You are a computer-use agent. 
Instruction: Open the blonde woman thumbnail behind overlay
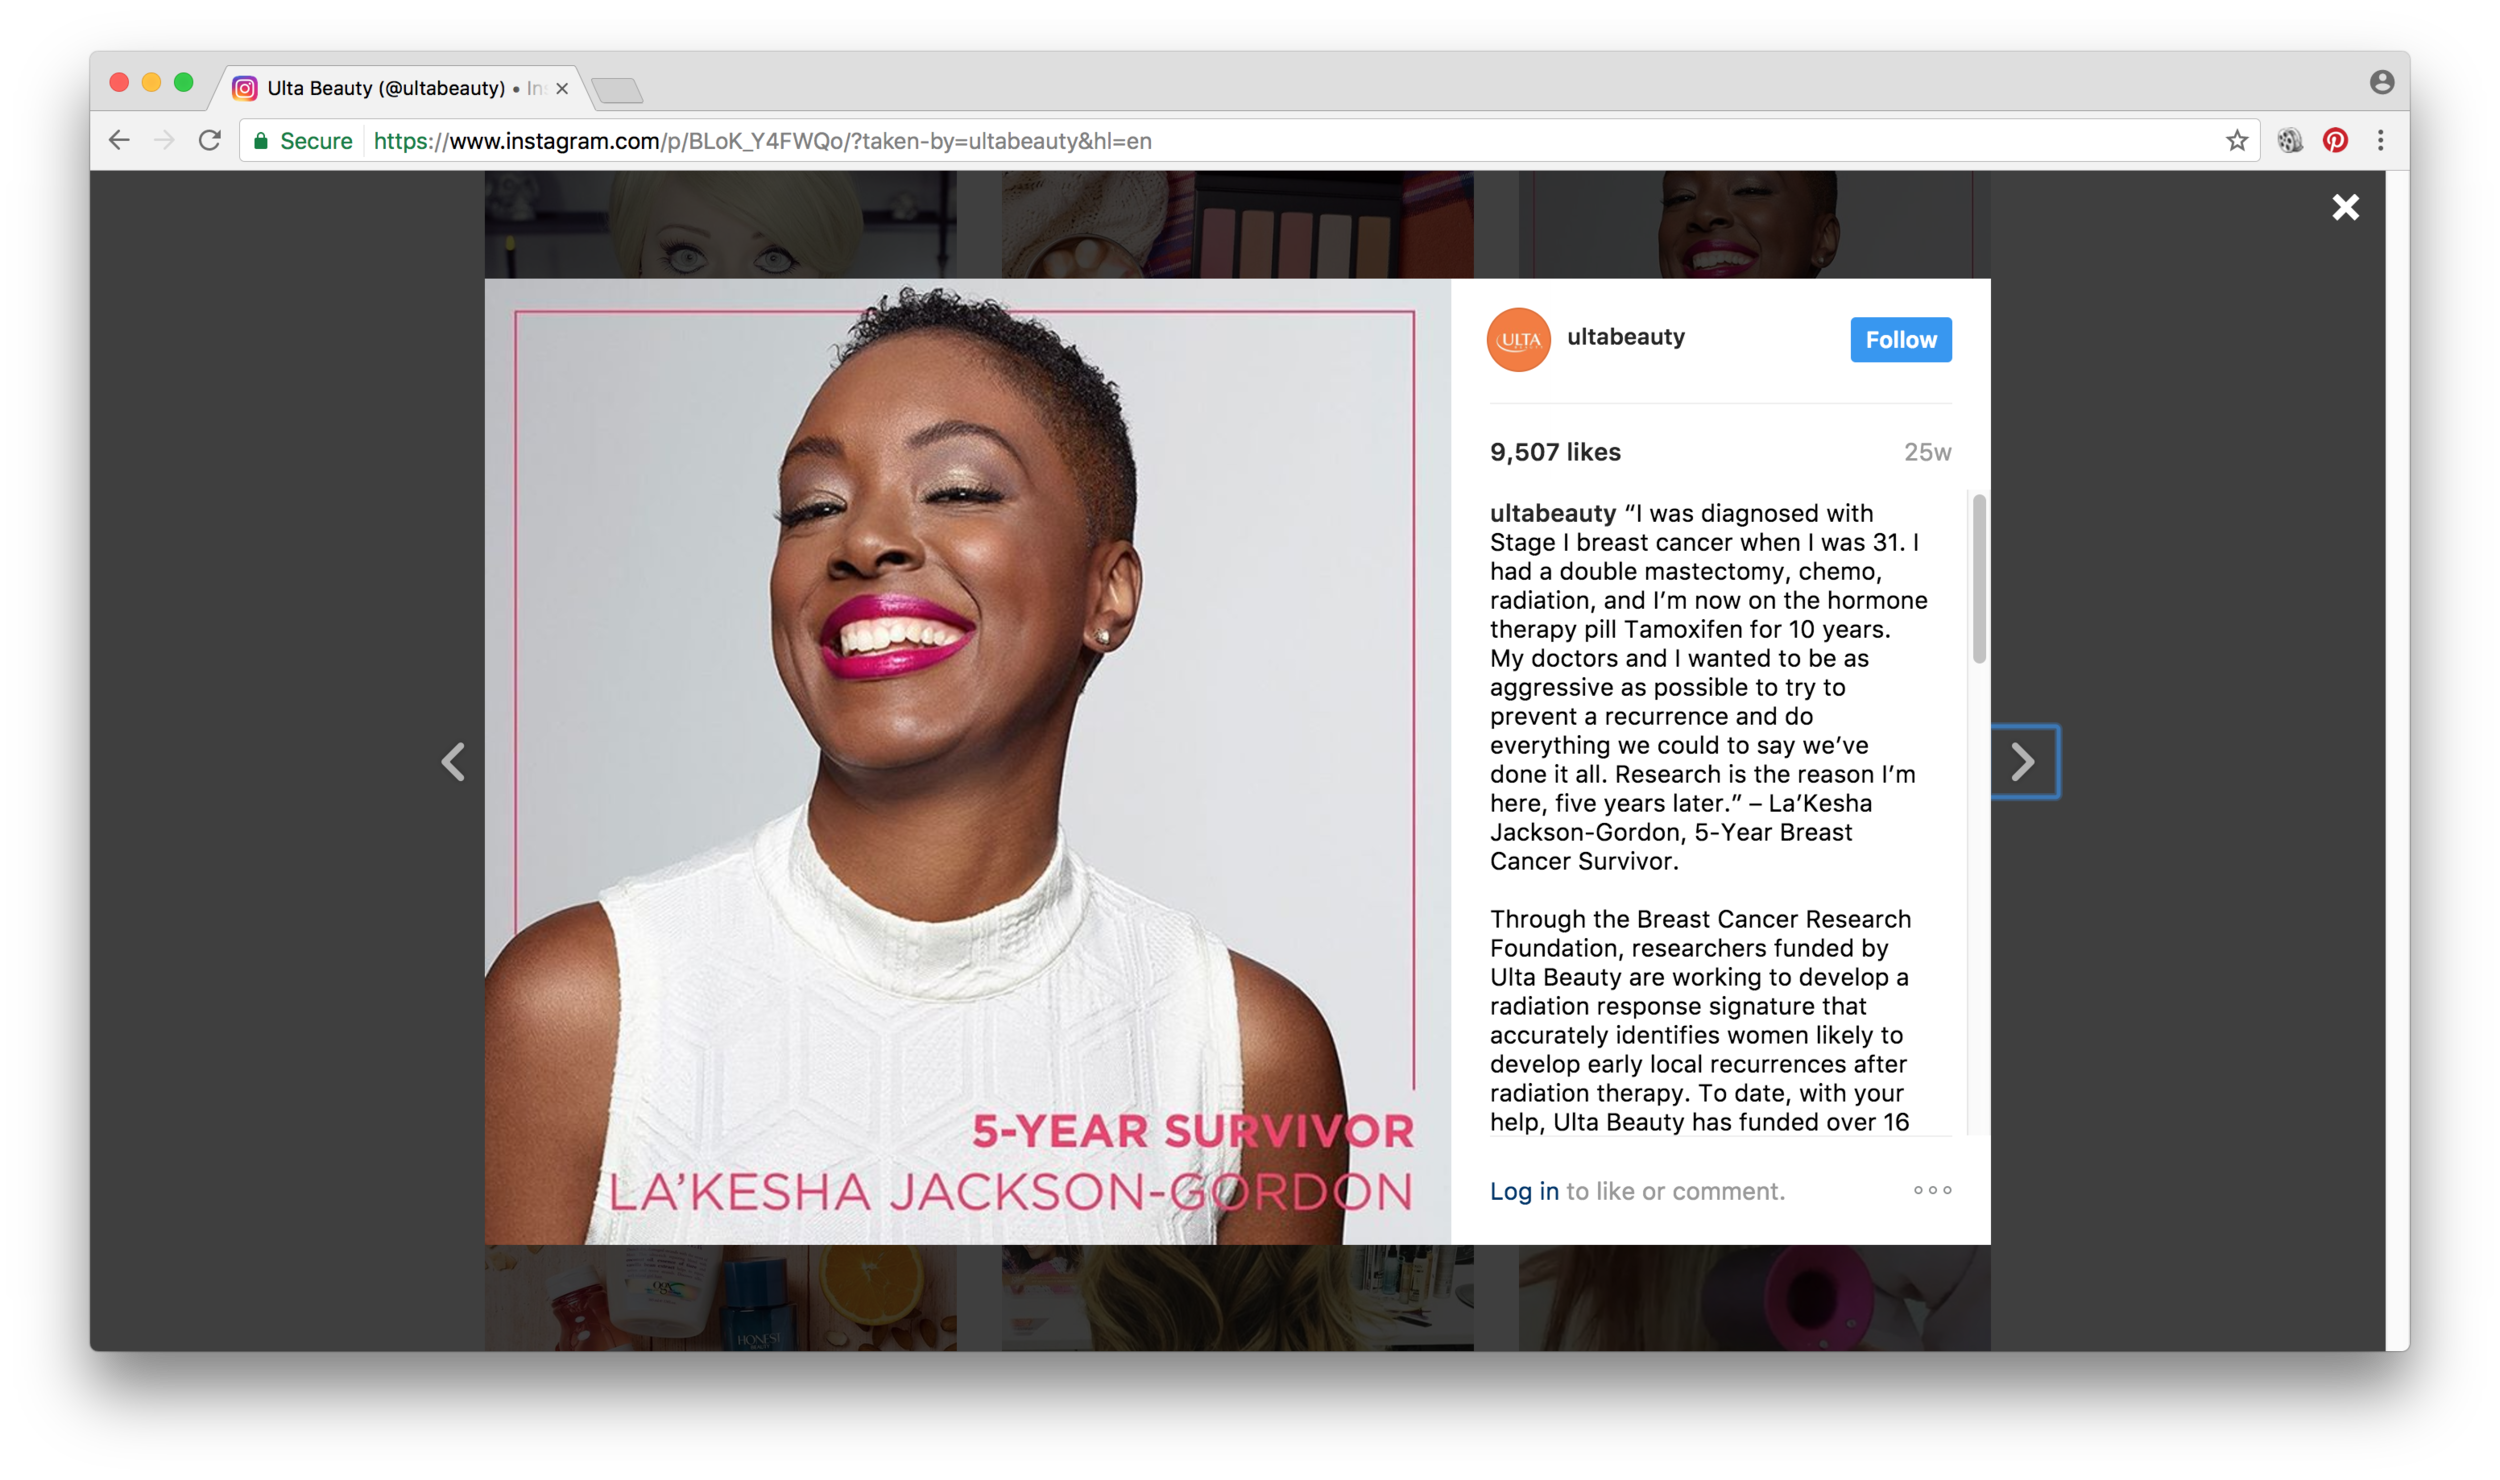click(720, 224)
